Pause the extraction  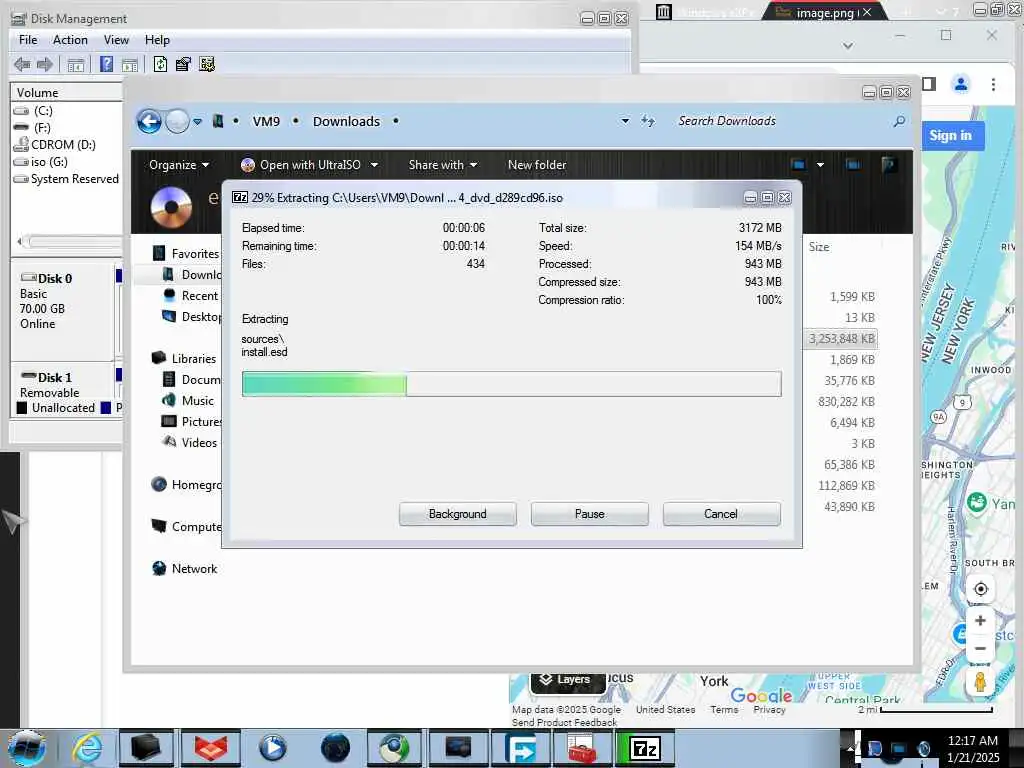[590, 514]
